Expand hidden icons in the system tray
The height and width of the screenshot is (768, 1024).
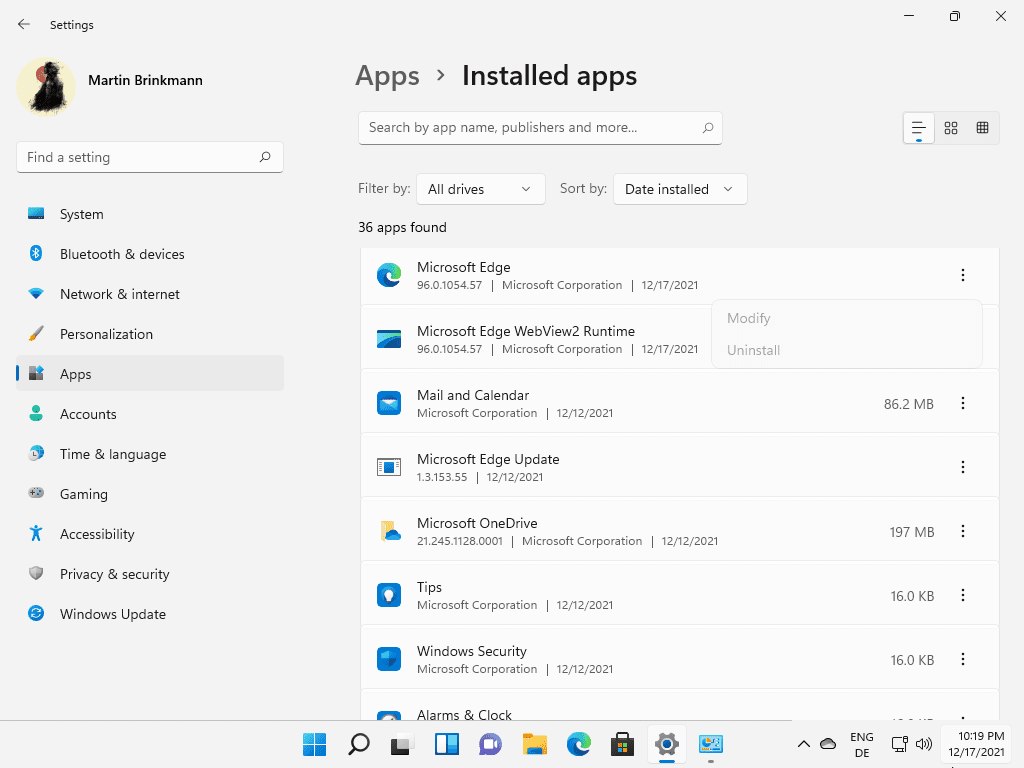pos(803,744)
